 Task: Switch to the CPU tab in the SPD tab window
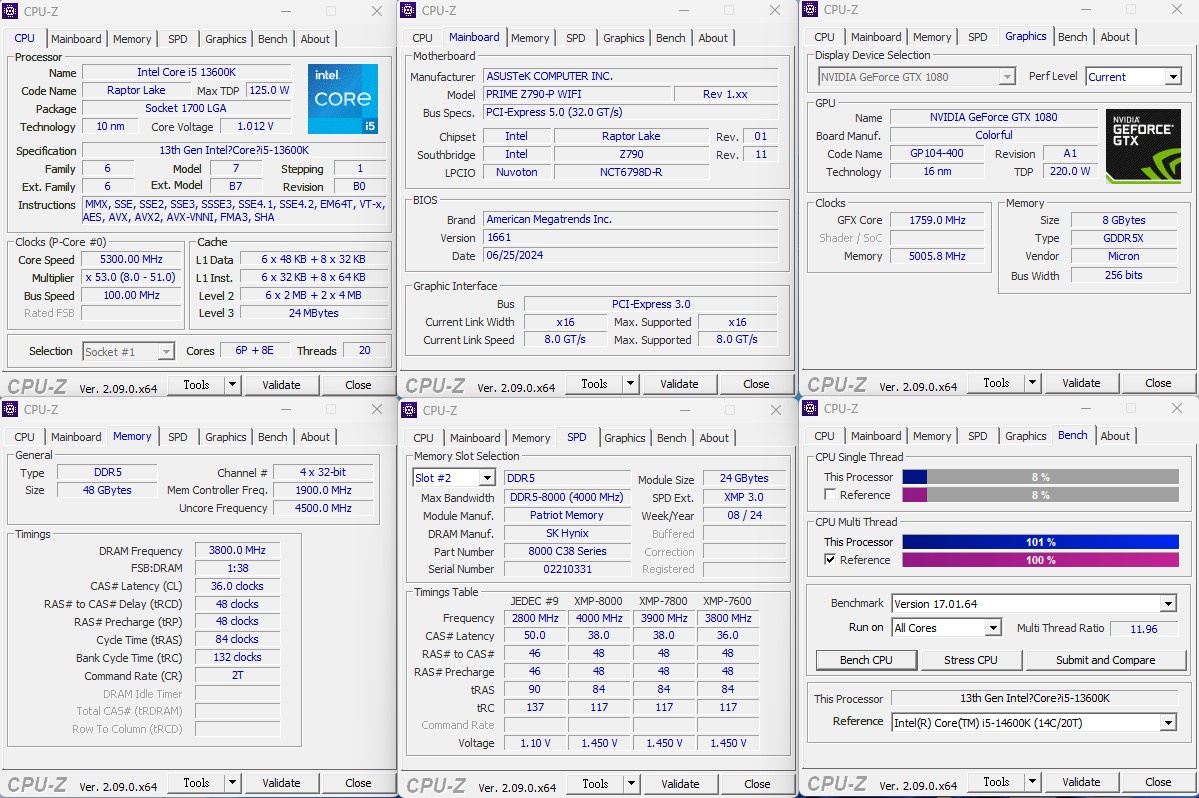click(x=424, y=438)
